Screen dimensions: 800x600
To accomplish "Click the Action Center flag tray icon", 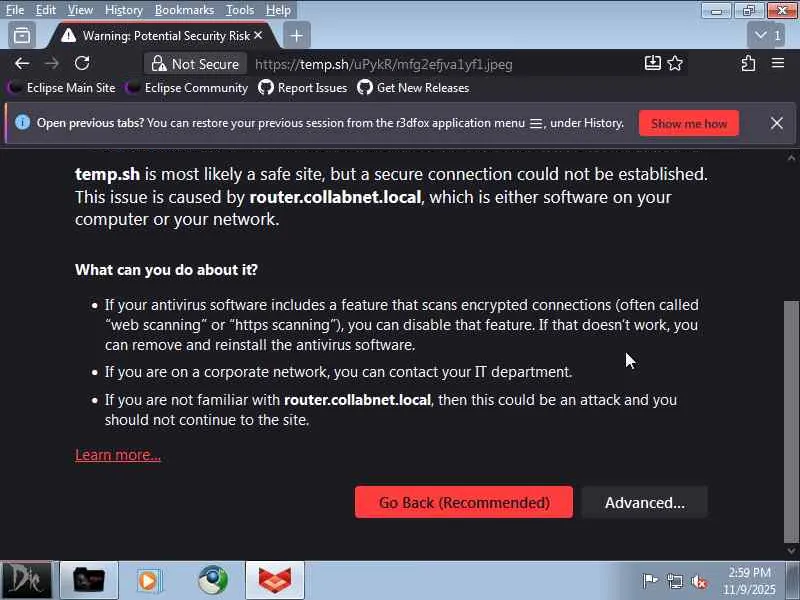I will point(650,581).
